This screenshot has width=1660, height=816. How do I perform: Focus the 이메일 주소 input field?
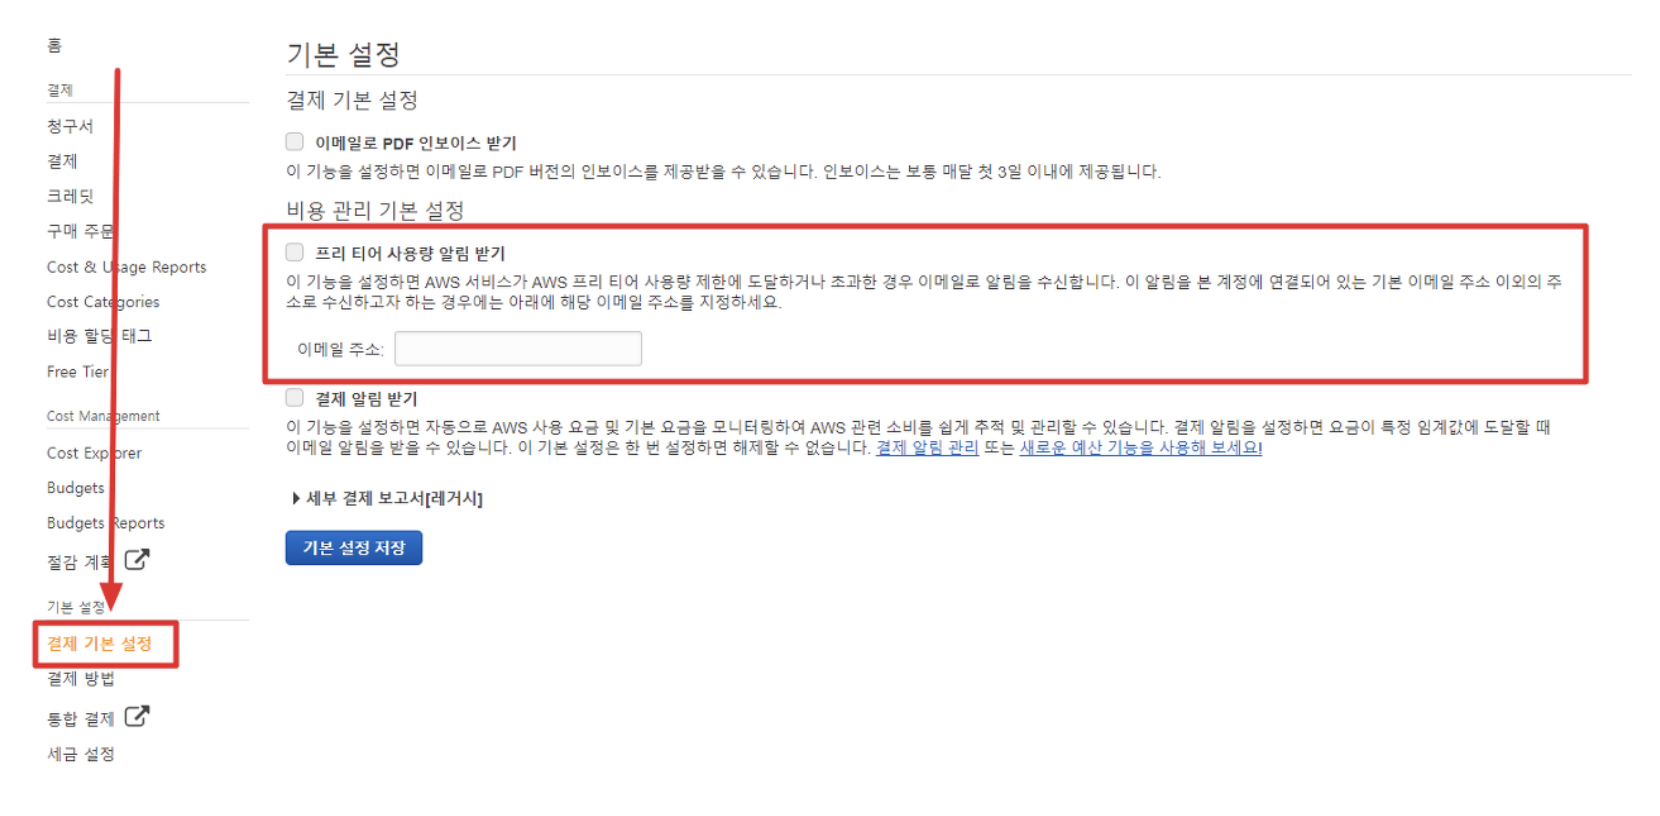(518, 349)
